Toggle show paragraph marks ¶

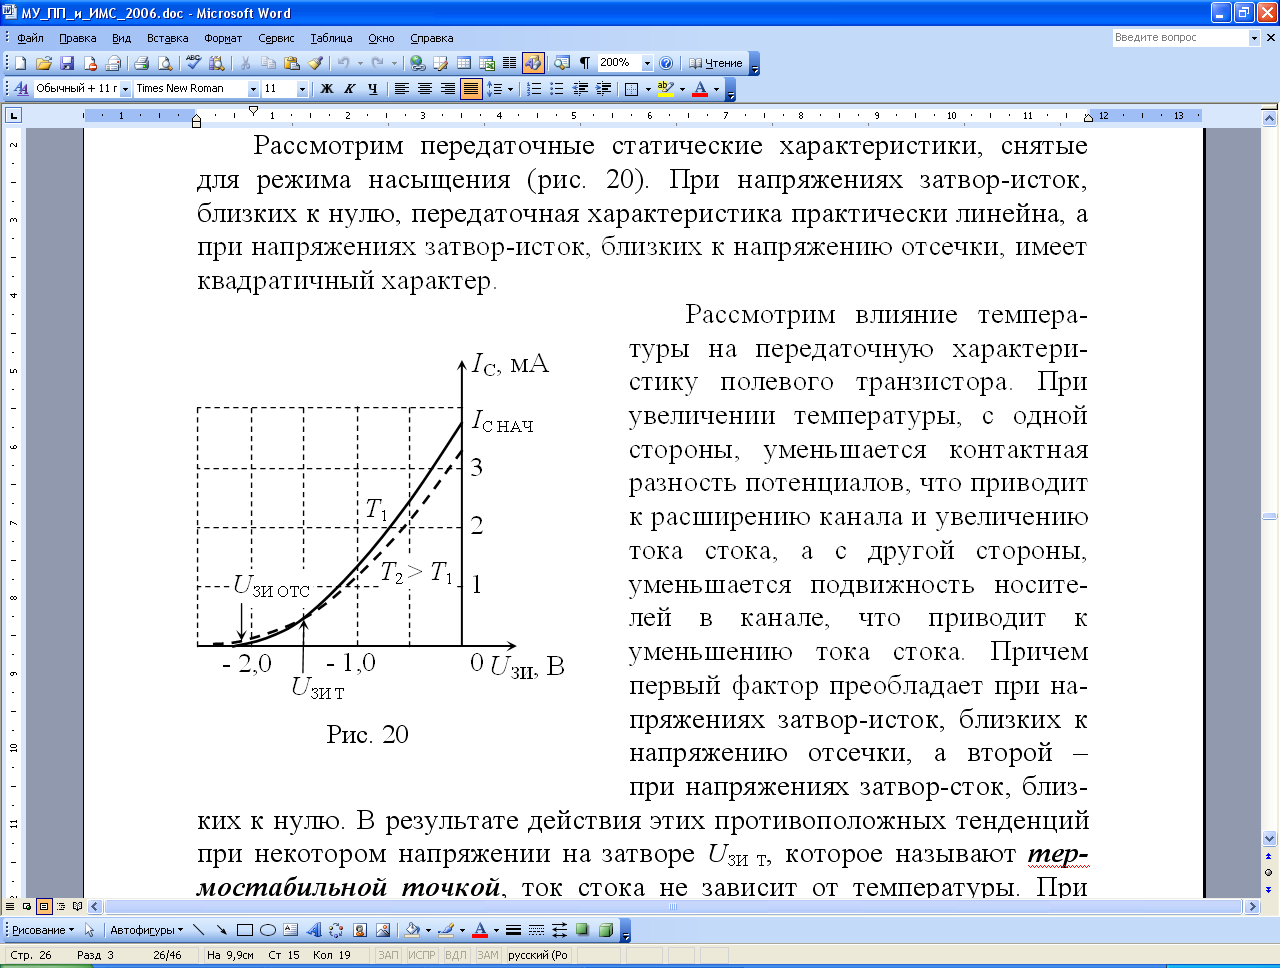click(585, 63)
